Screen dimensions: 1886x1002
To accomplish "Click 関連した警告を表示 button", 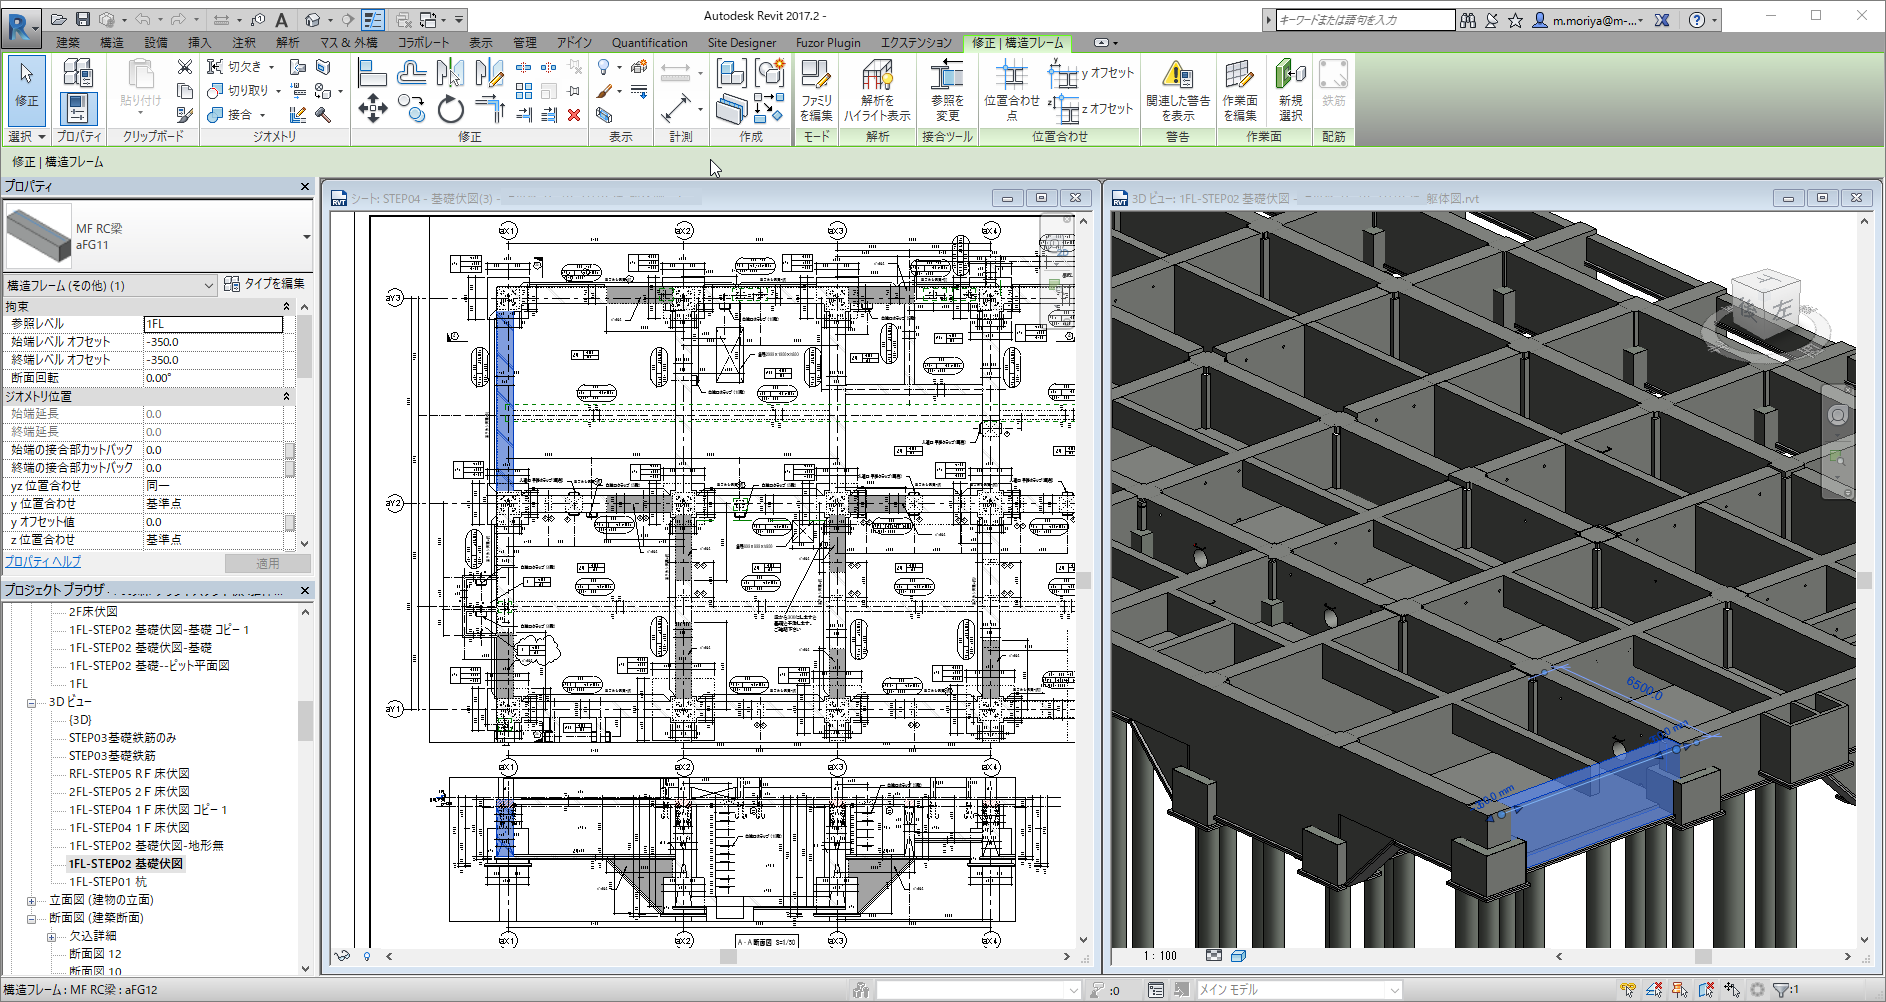I will 1178,90.
